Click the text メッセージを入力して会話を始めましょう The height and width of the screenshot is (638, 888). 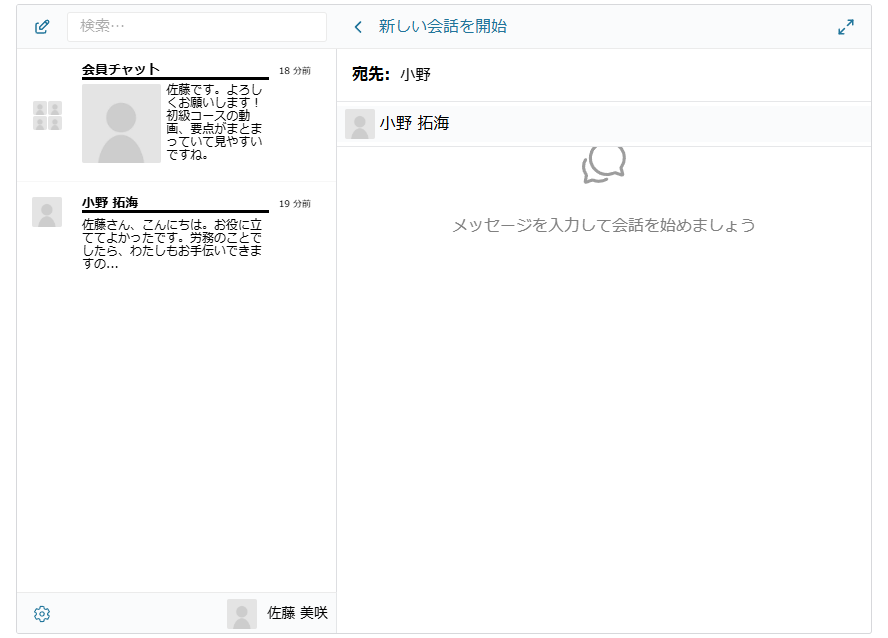[x=604, y=225]
